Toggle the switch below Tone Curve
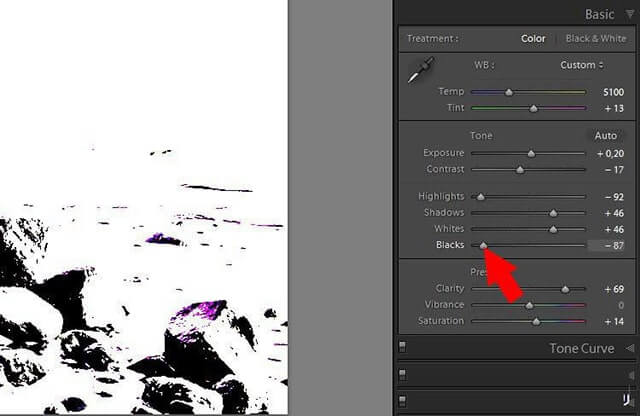 [402, 375]
